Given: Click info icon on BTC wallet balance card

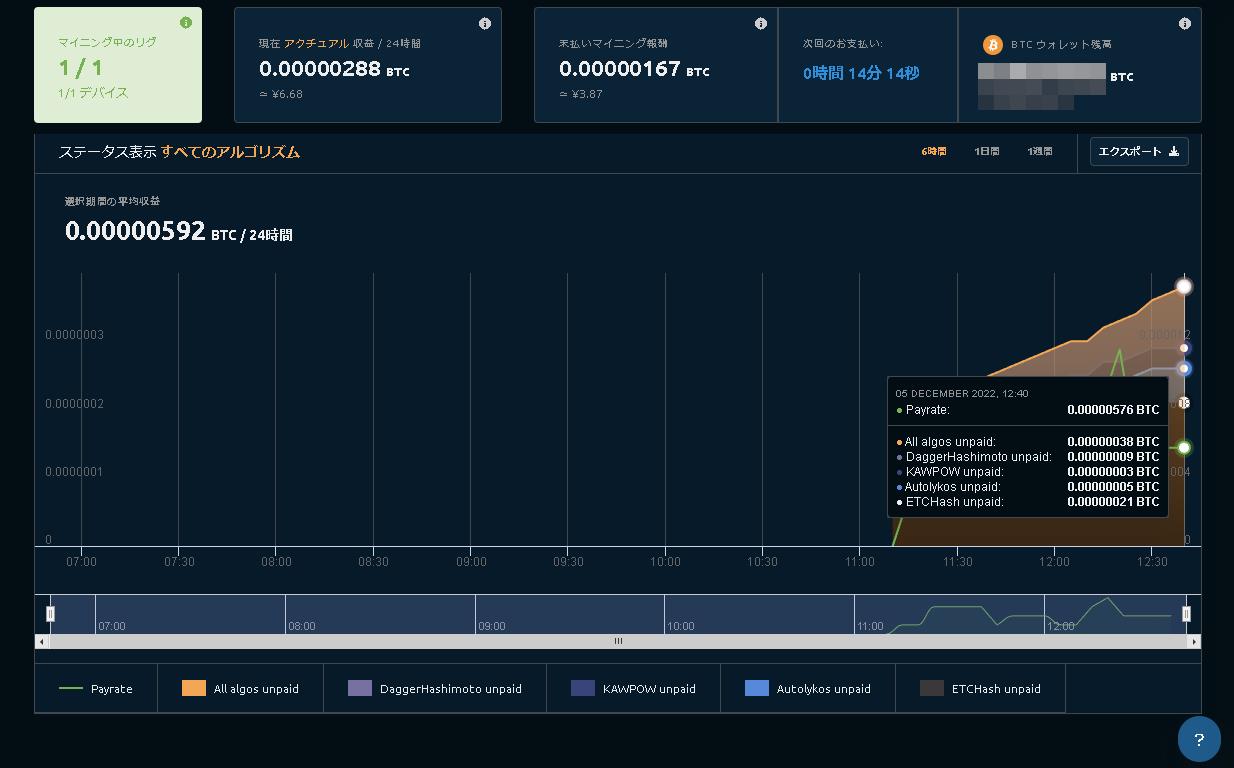Looking at the screenshot, I should tap(1185, 23).
